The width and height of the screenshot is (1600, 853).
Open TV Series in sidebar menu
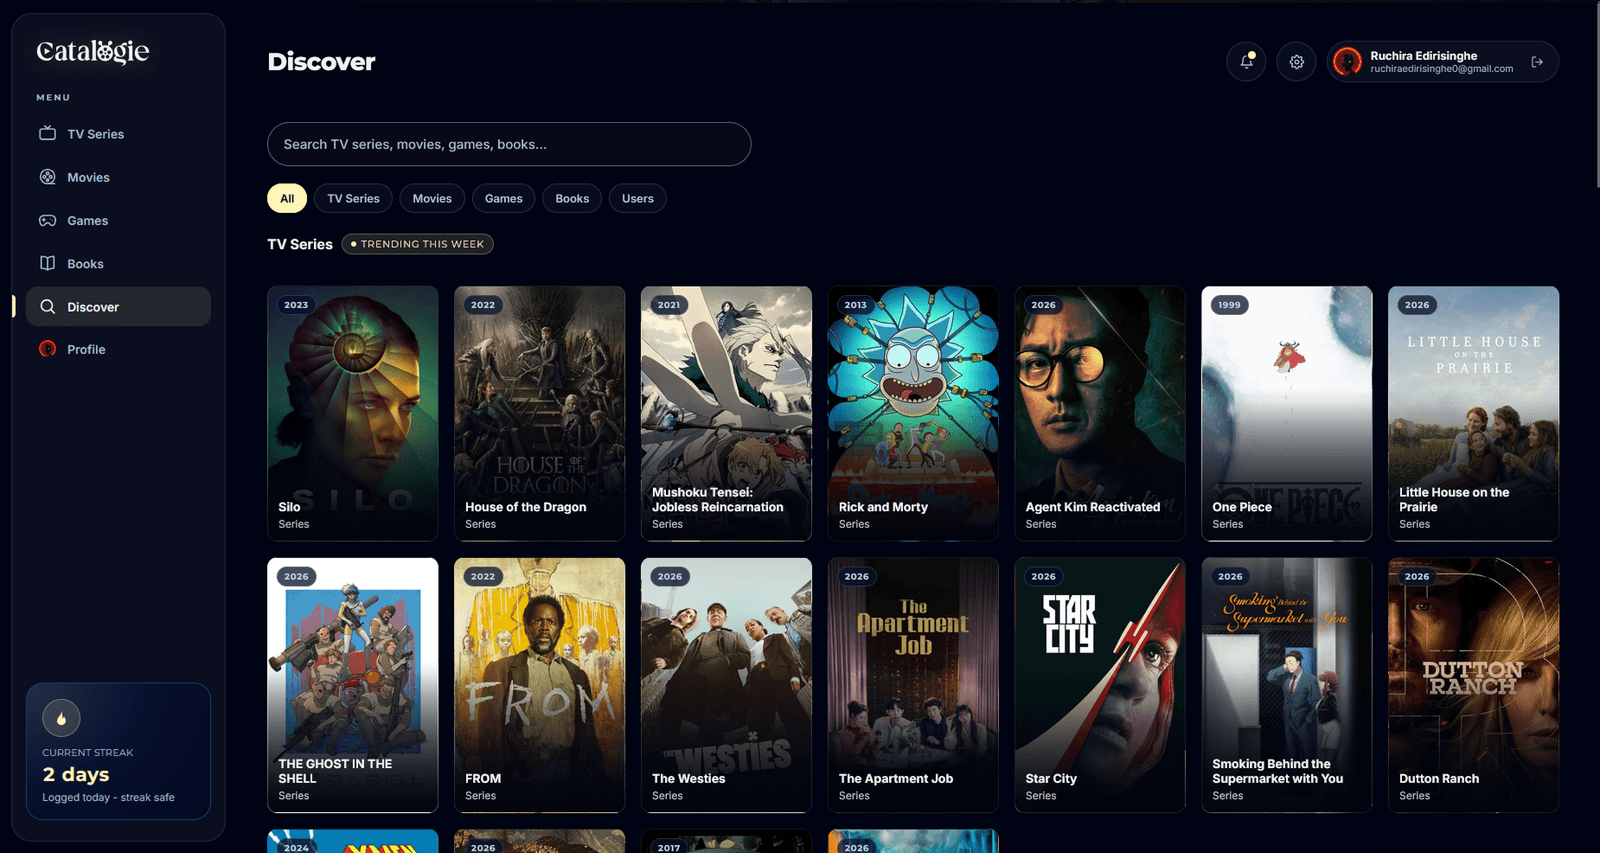coord(118,134)
